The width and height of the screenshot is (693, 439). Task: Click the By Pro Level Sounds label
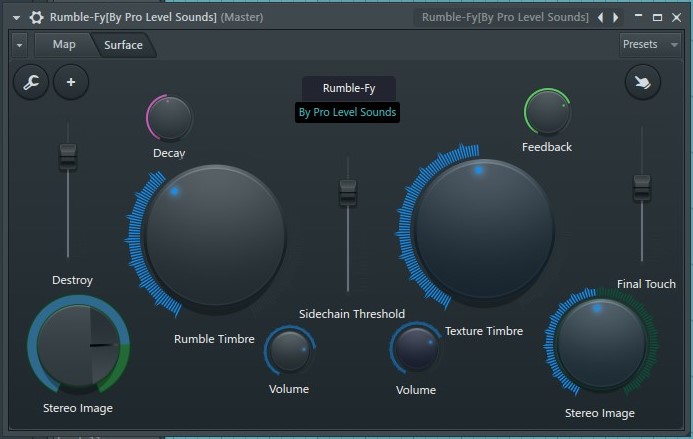(x=347, y=112)
